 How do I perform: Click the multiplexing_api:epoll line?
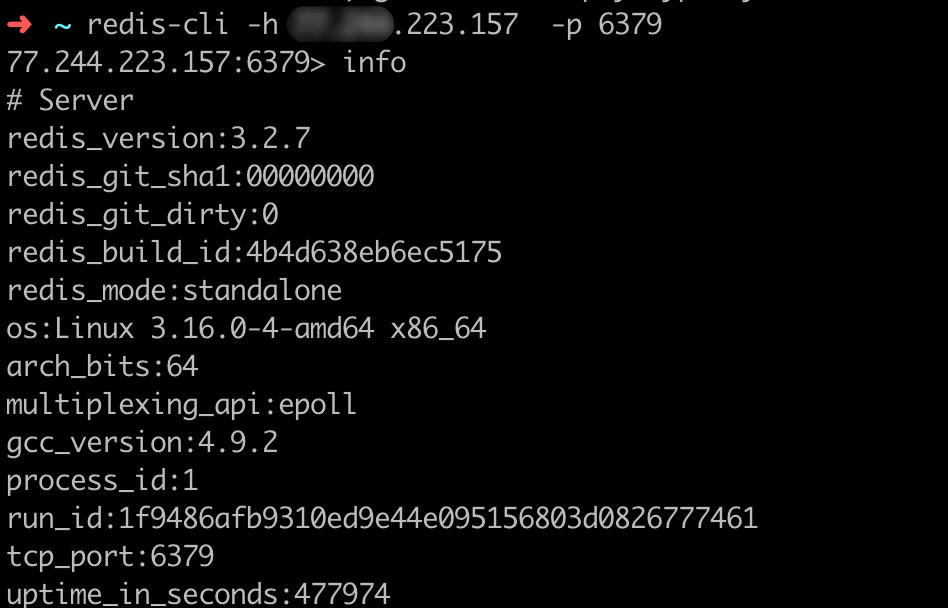pyautogui.click(x=181, y=405)
